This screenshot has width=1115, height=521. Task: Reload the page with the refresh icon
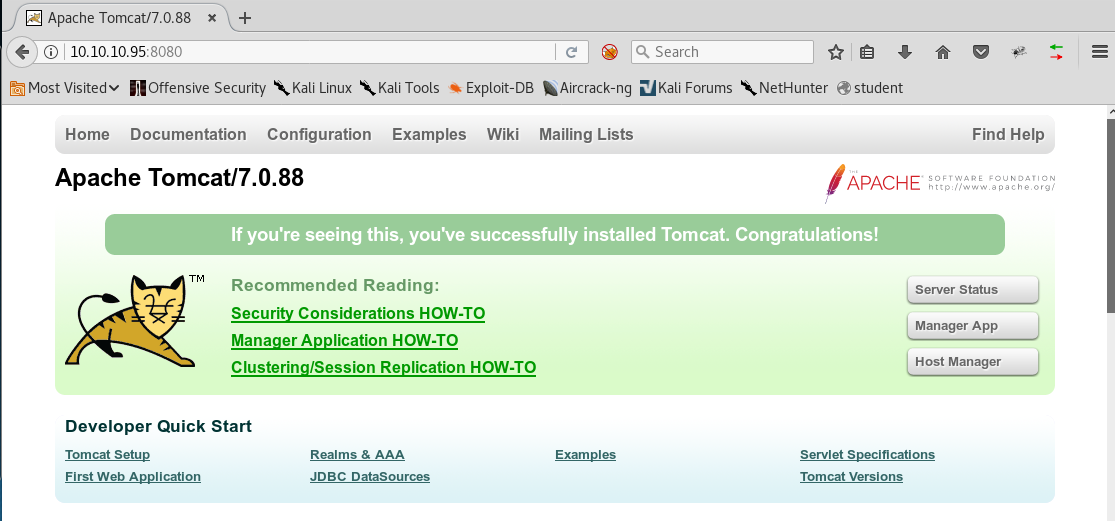[x=572, y=52]
